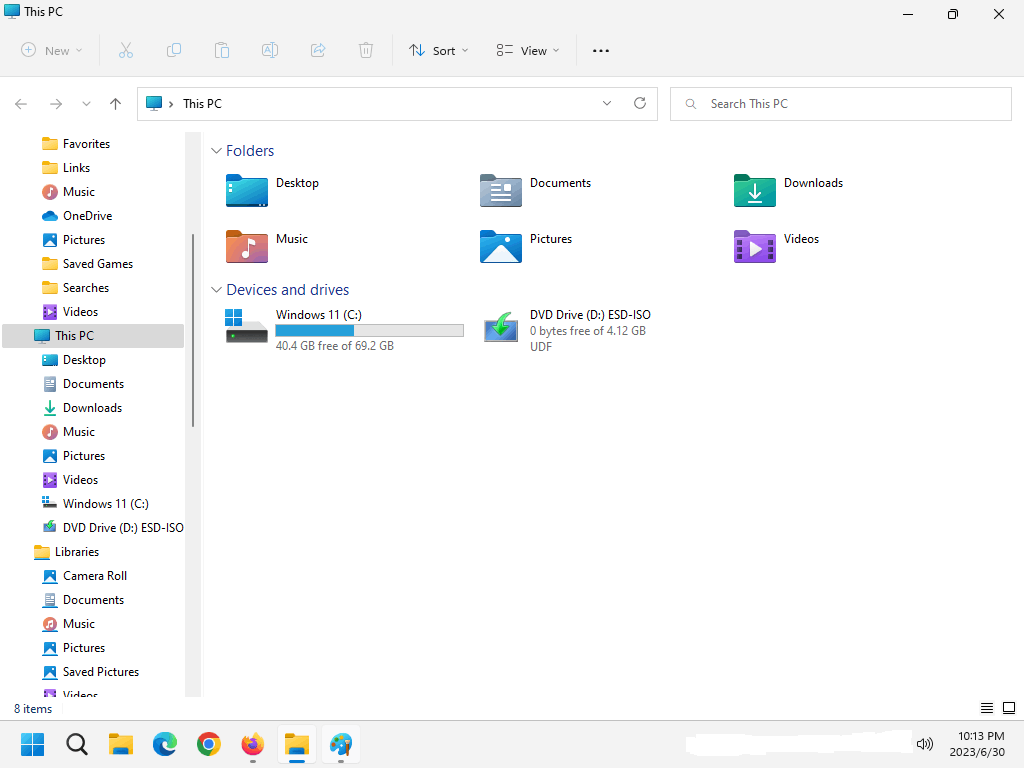Open the Pictures folder in Folders

click(526, 246)
